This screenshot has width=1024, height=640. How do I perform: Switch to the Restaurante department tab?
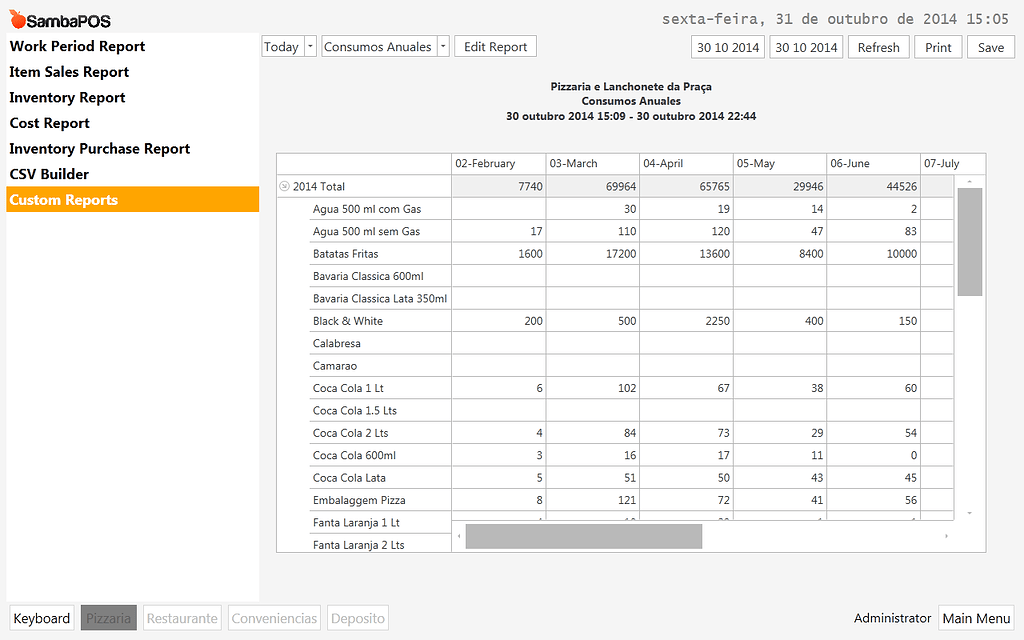tap(181, 618)
